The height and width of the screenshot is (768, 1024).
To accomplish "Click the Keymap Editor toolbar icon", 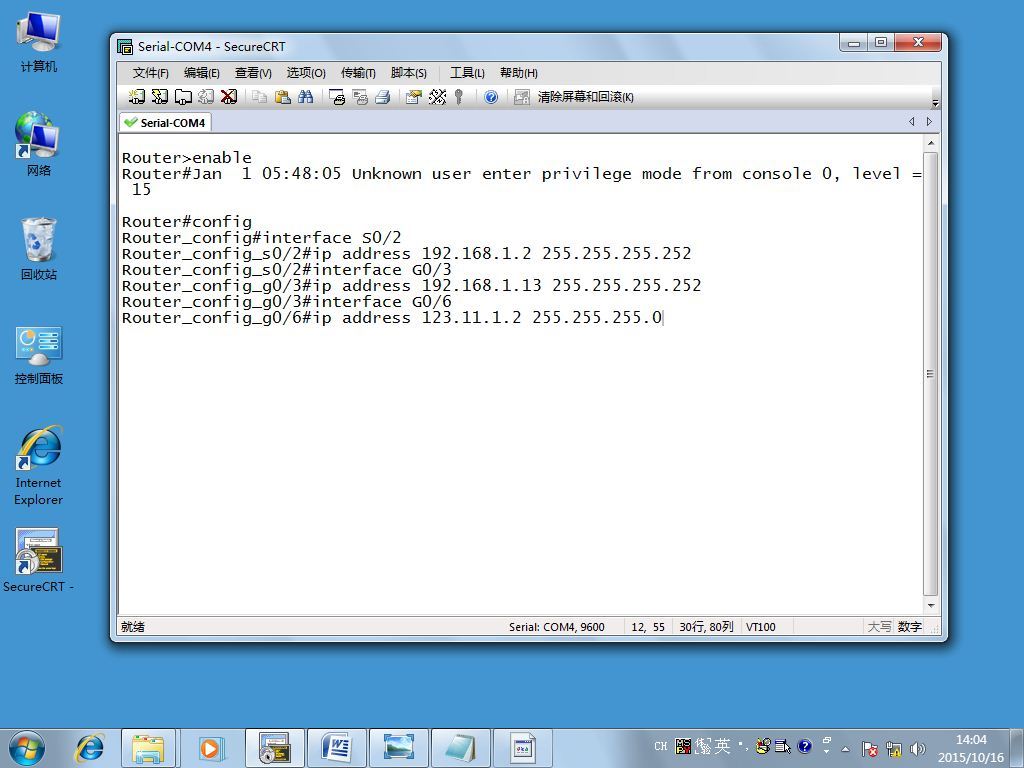I will pyautogui.click(x=437, y=97).
